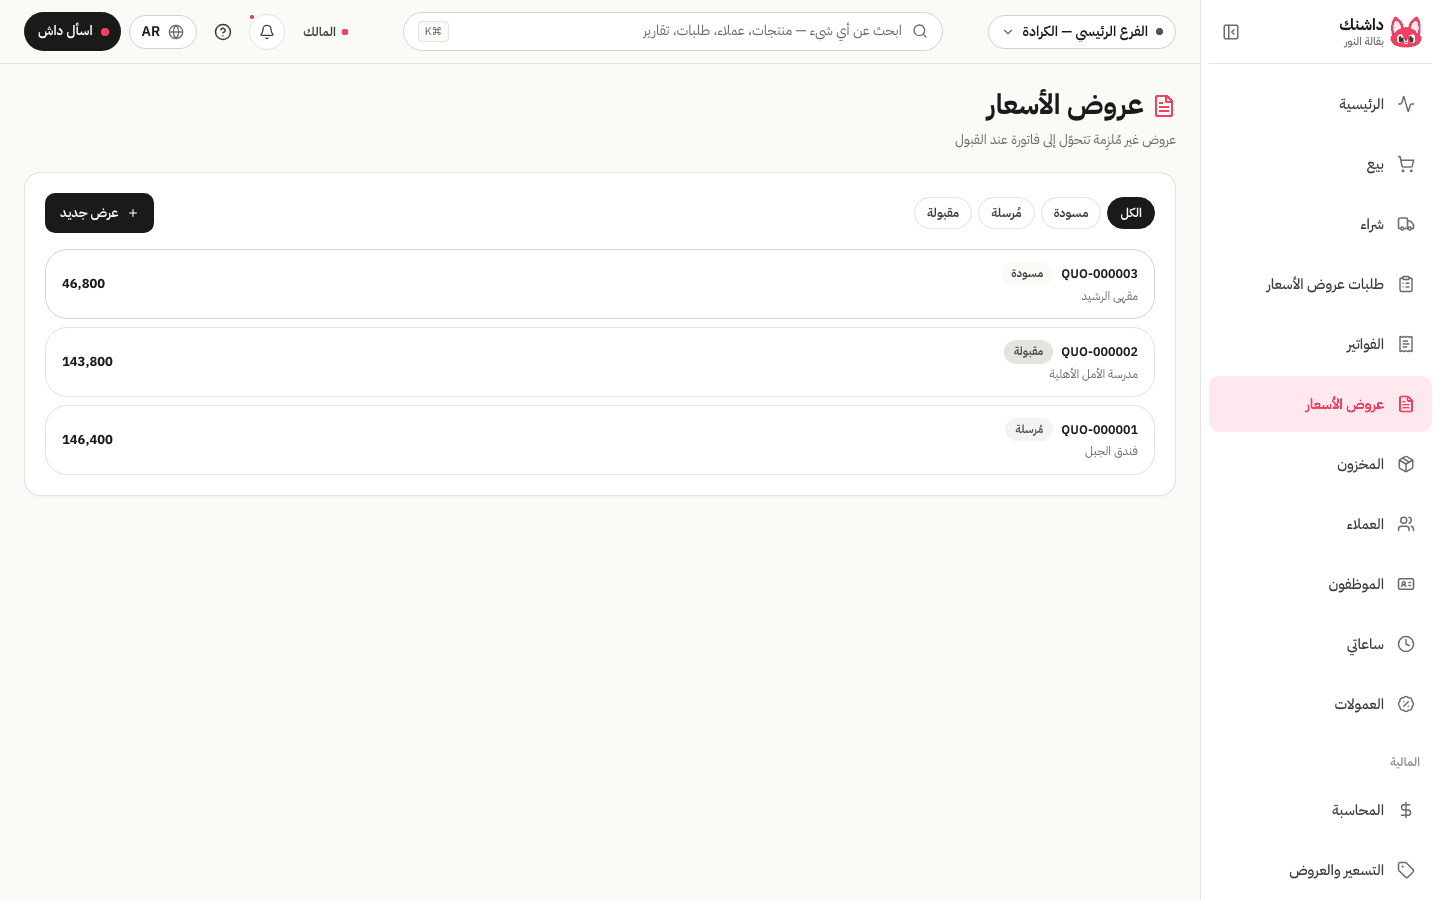Click the ساعاتي clock icon
The width and height of the screenshot is (1440, 900).
(1406, 644)
